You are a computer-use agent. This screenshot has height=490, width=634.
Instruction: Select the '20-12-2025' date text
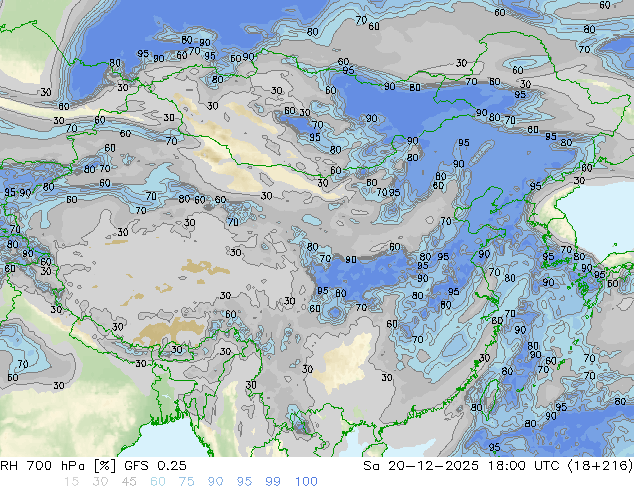[x=433, y=466]
